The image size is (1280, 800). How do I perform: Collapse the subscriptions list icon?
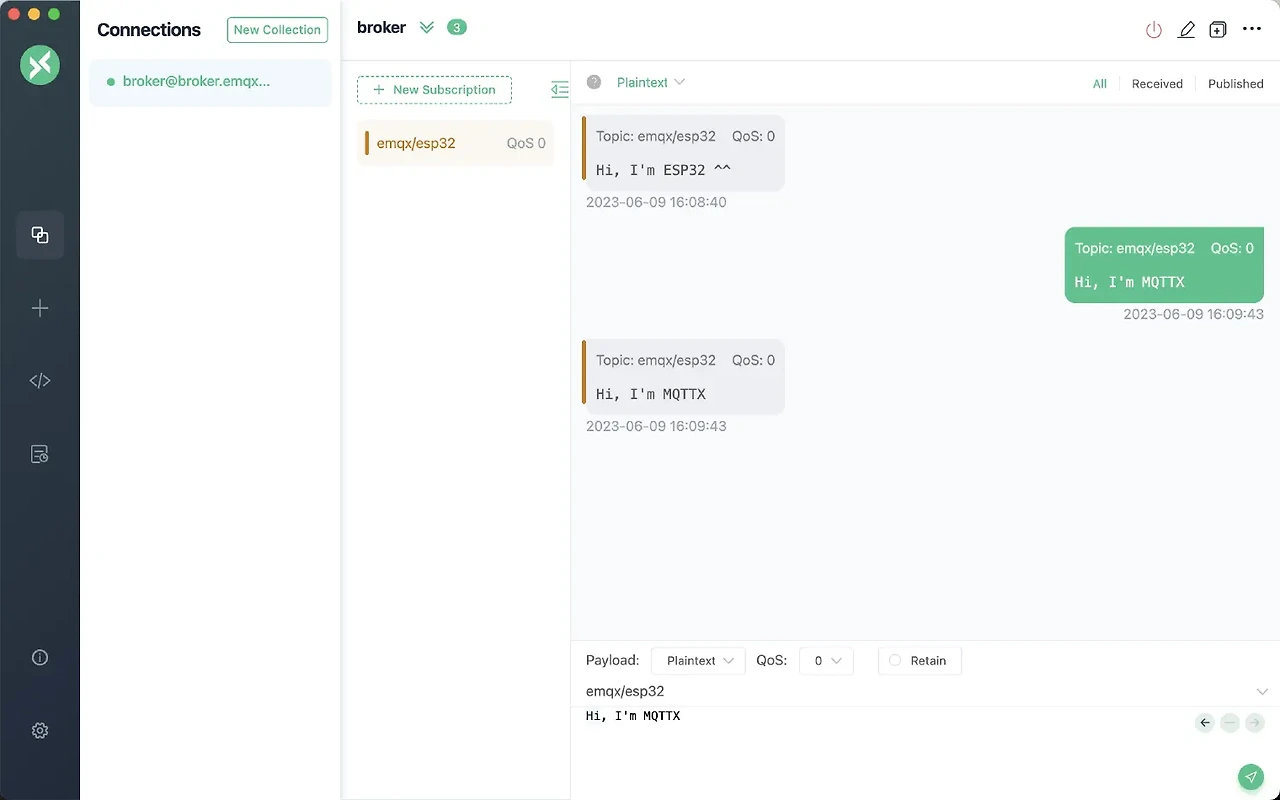tap(560, 90)
